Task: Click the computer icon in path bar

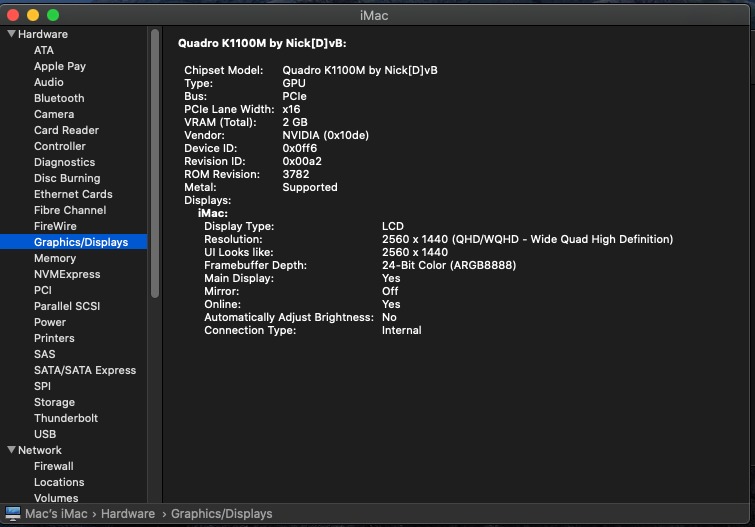Action: pyautogui.click(x=13, y=514)
